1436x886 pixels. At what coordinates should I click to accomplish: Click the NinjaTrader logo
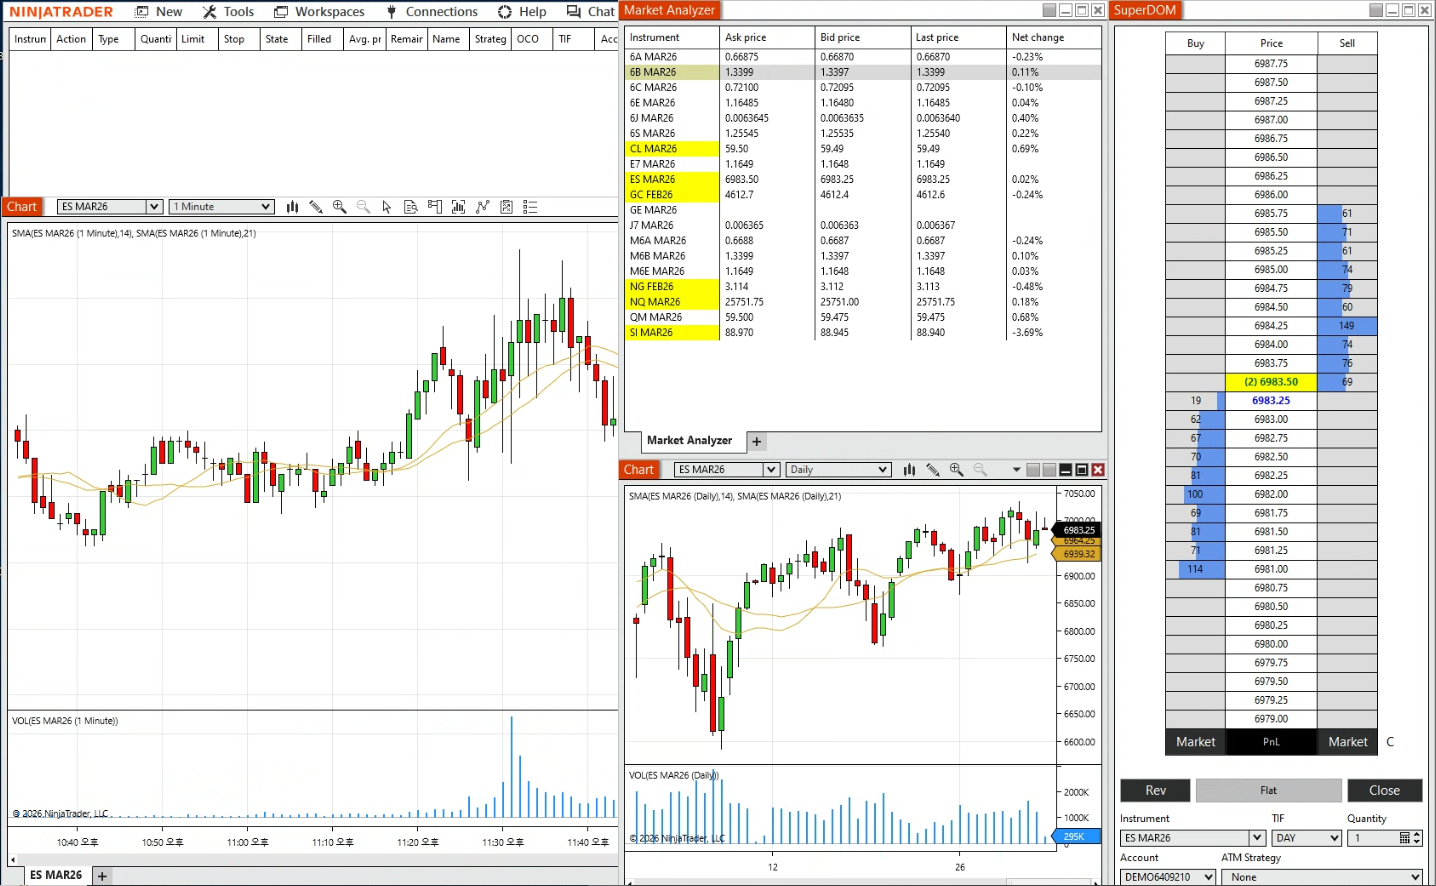click(x=61, y=12)
